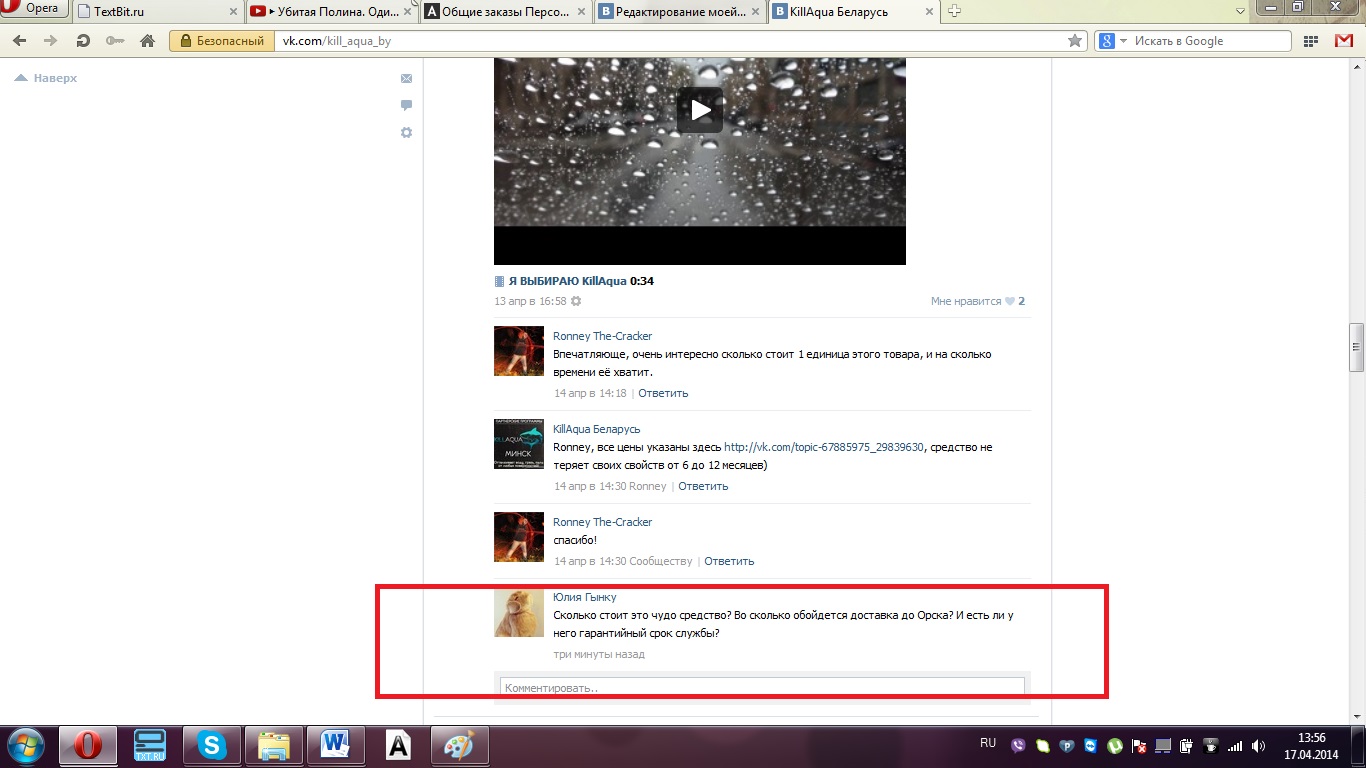1366x768 pixels.
Task: Click the page vertical scrollbar thumb
Action: tap(1356, 346)
